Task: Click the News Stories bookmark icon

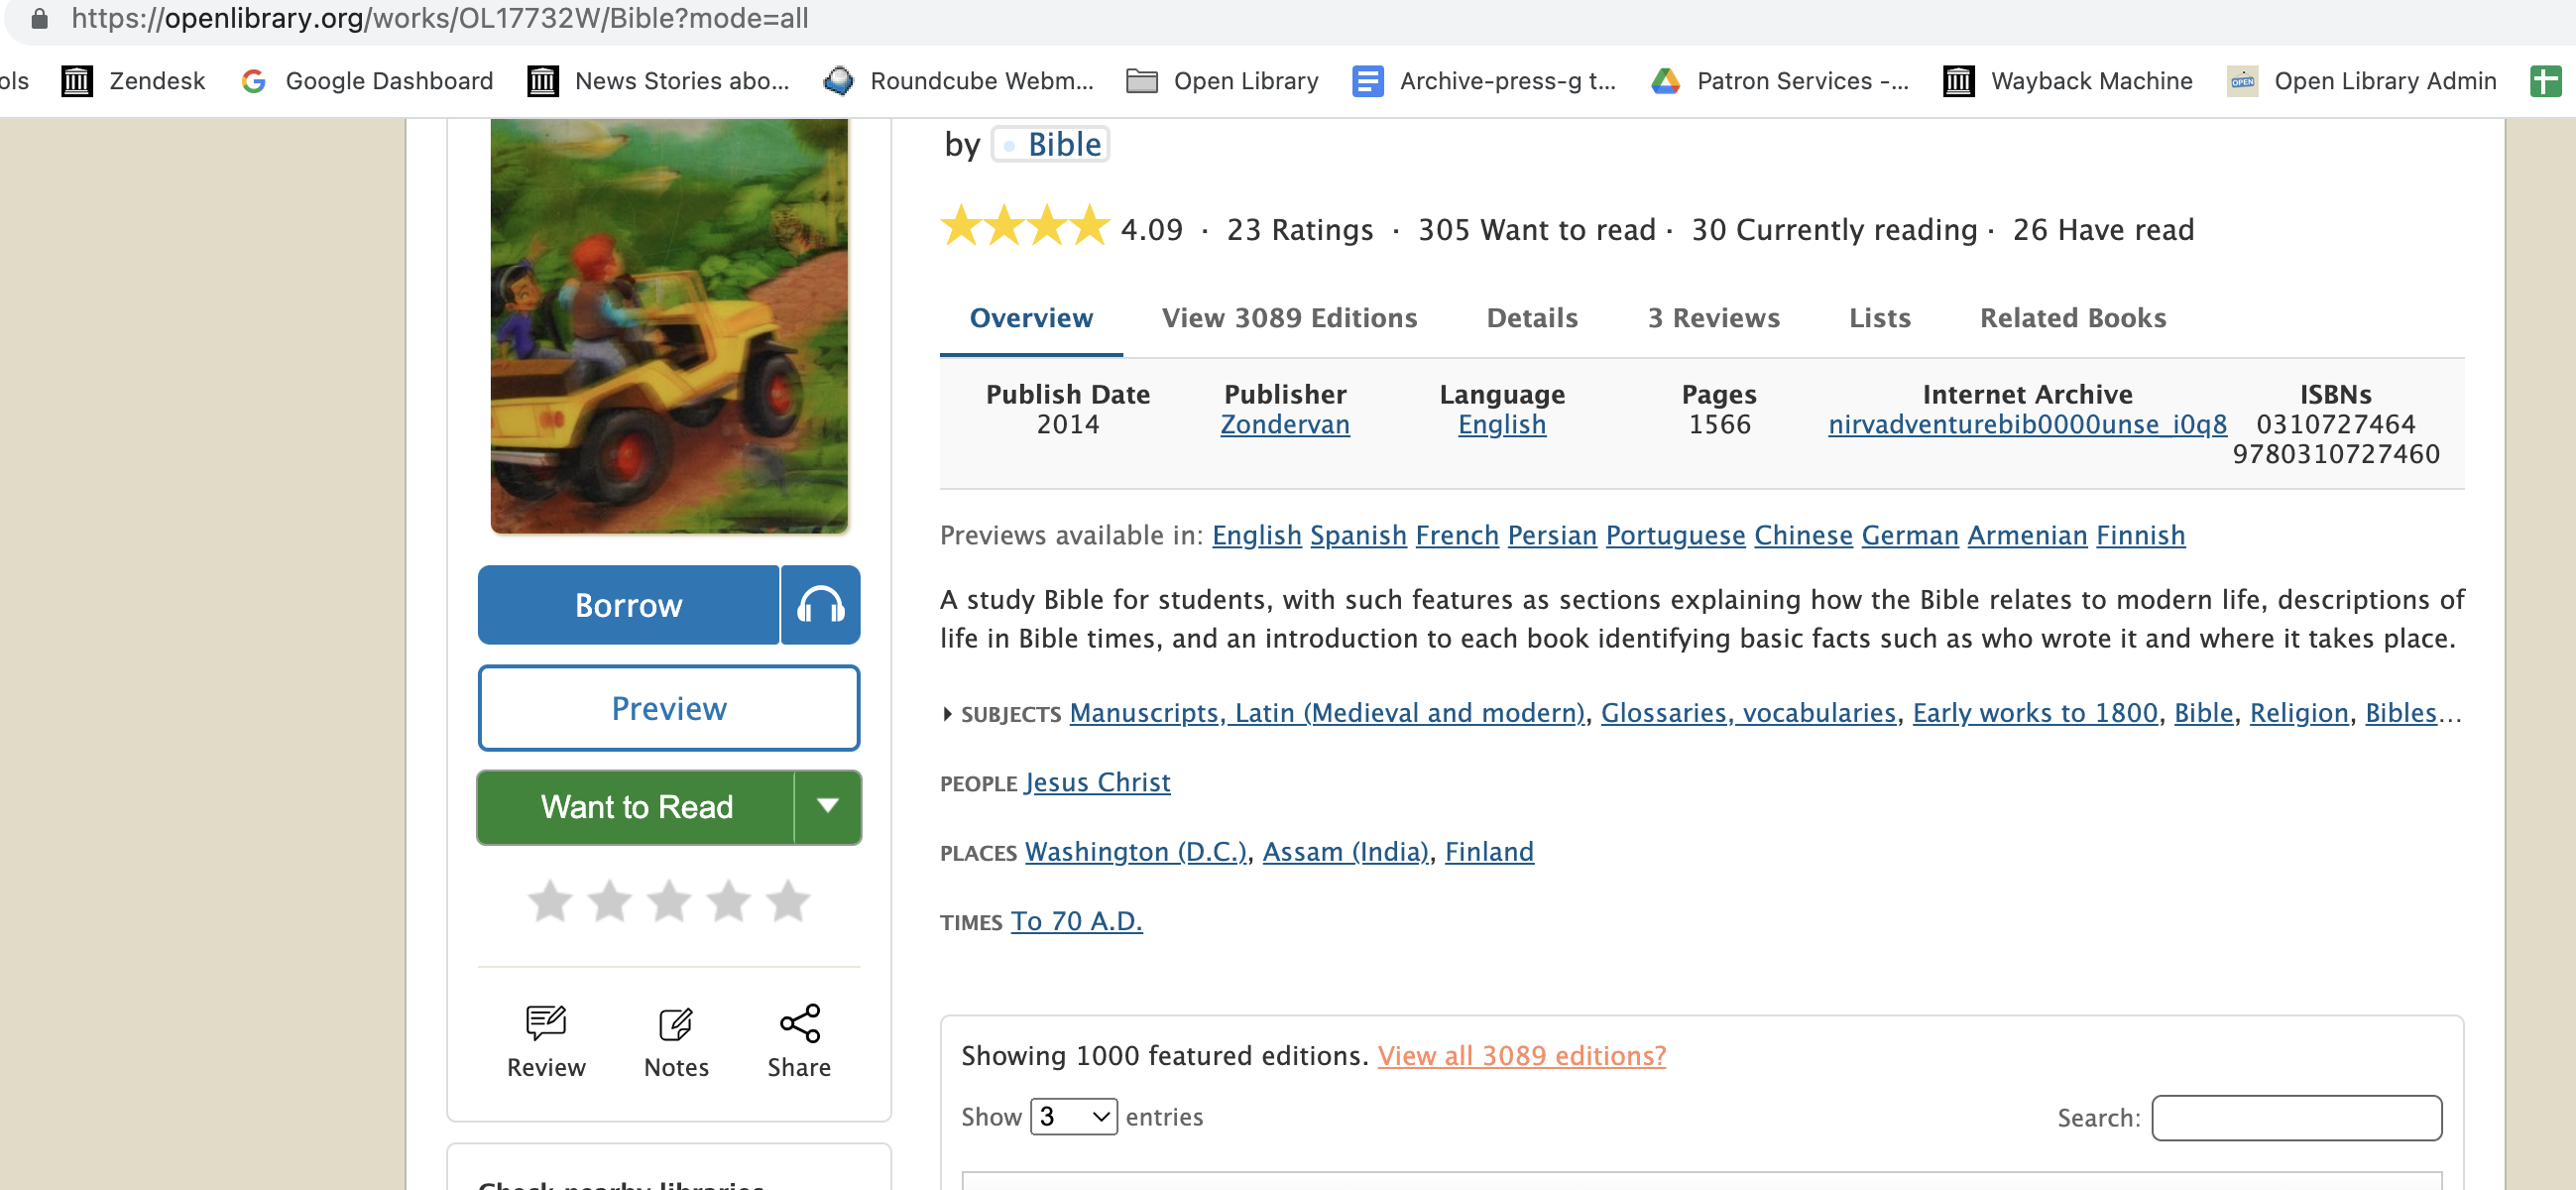Action: (x=543, y=81)
